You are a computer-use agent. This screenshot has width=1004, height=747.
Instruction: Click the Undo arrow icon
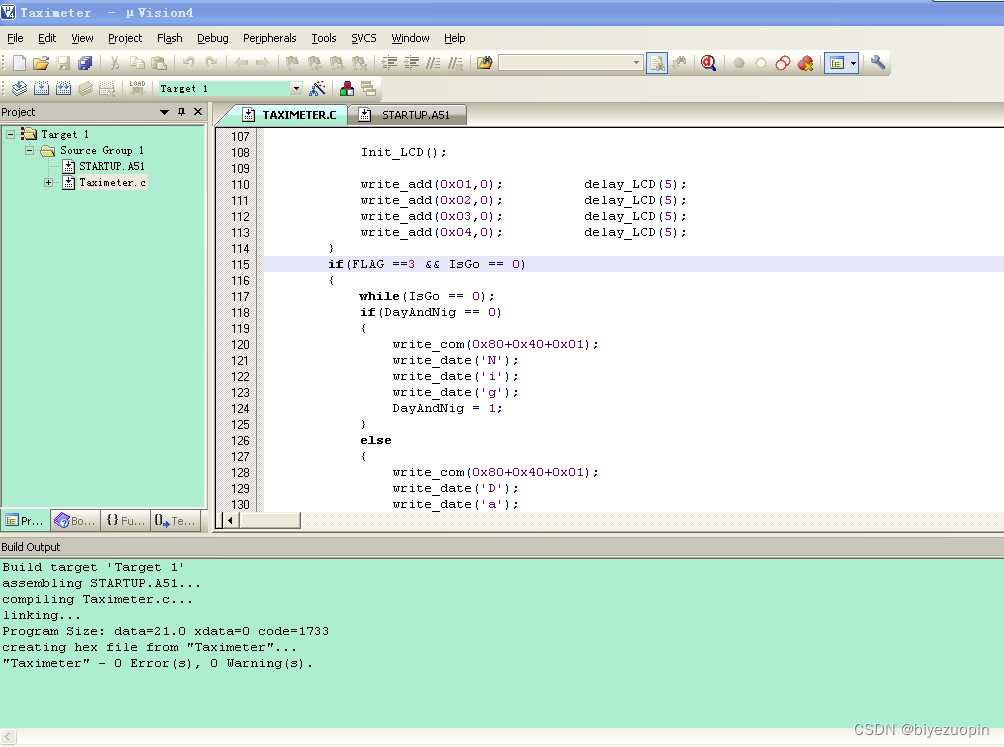[188, 63]
